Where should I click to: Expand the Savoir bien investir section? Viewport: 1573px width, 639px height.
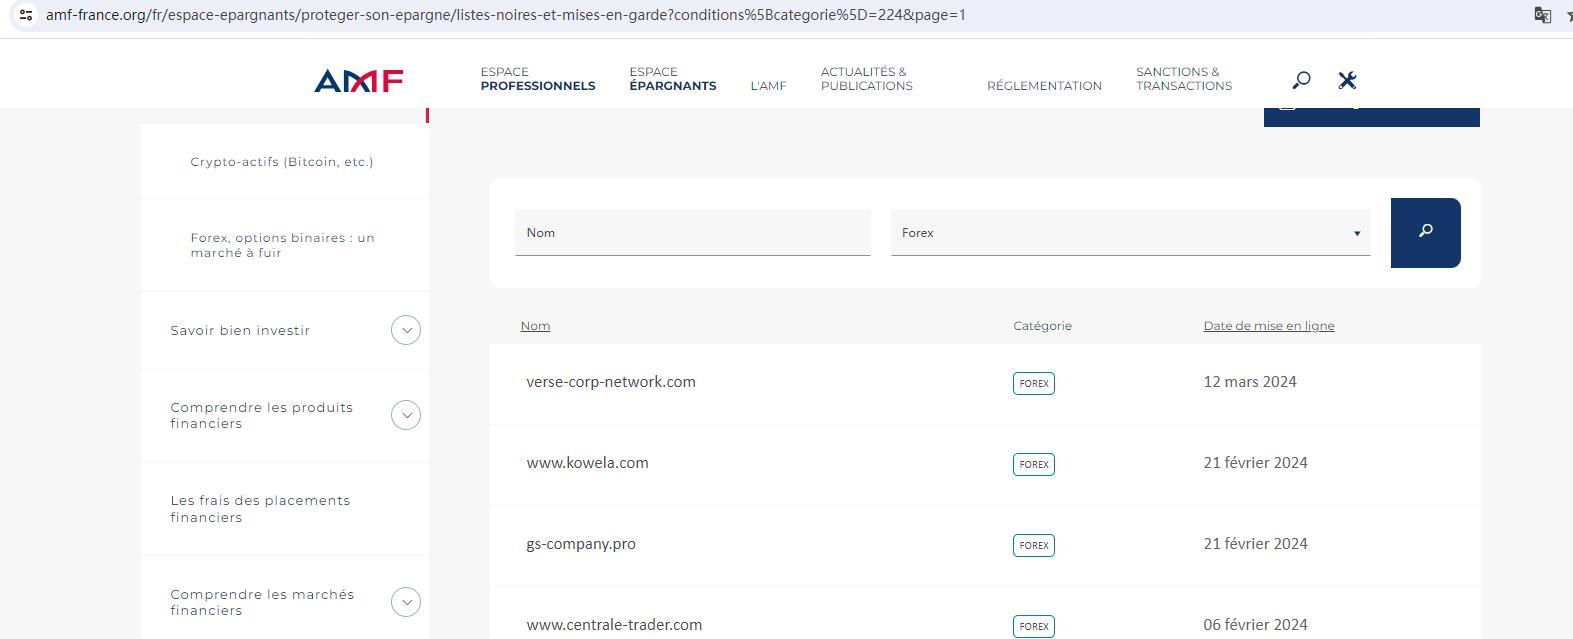tap(405, 330)
